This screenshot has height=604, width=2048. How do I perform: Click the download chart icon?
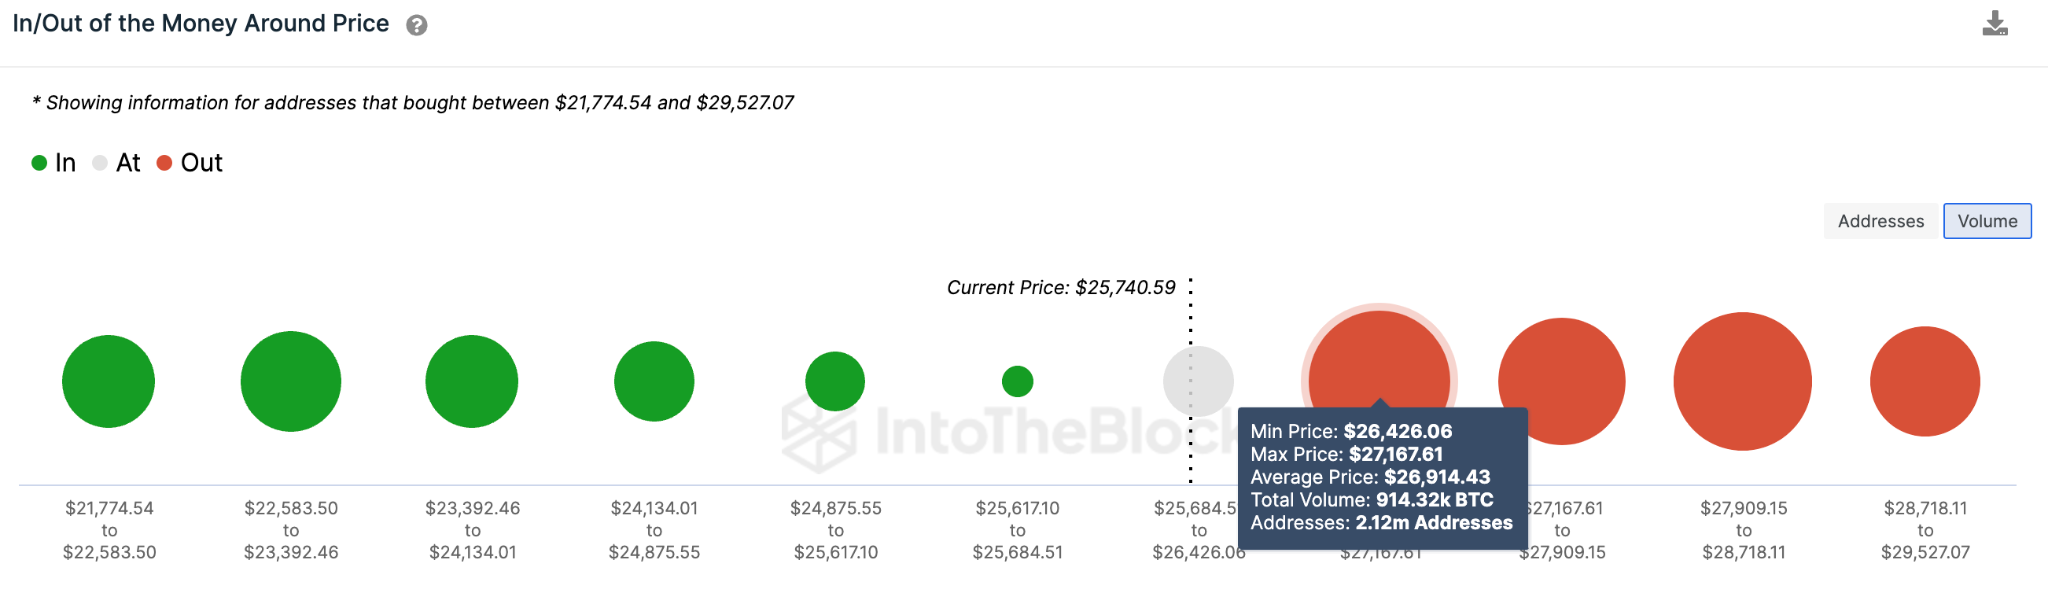point(1994,24)
